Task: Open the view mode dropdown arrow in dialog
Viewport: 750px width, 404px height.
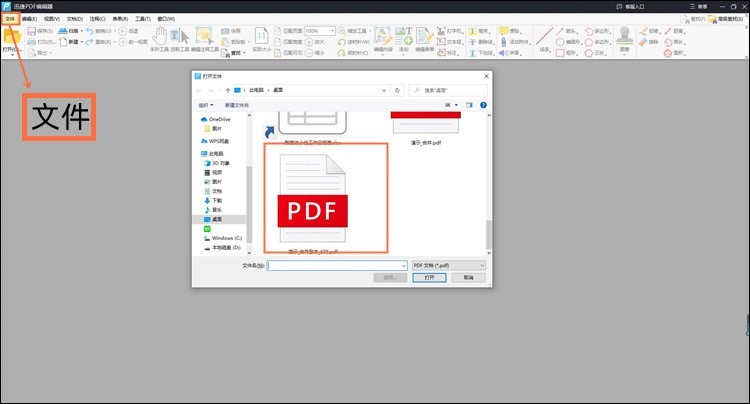Action: point(456,105)
